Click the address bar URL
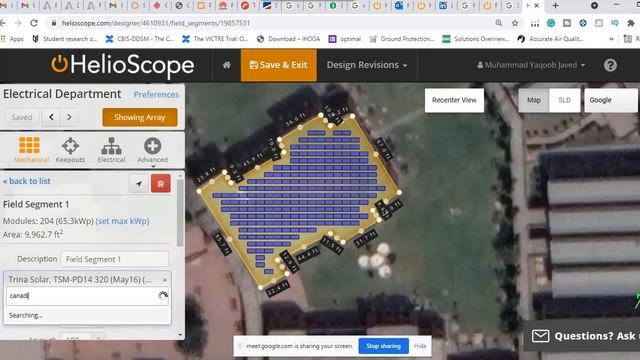The image size is (640, 360). [x=156, y=23]
